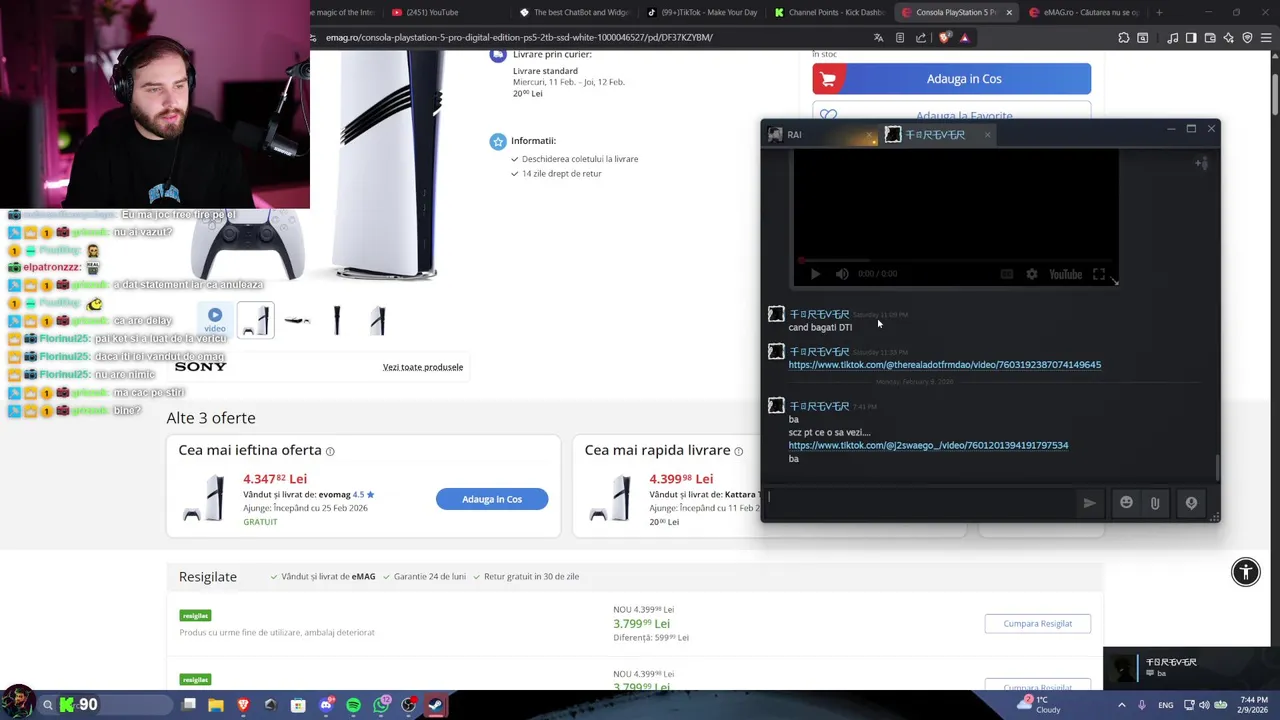The height and width of the screenshot is (720, 1280).
Task: Show info for Cea mai ieftina oferta
Action: click(x=330, y=451)
